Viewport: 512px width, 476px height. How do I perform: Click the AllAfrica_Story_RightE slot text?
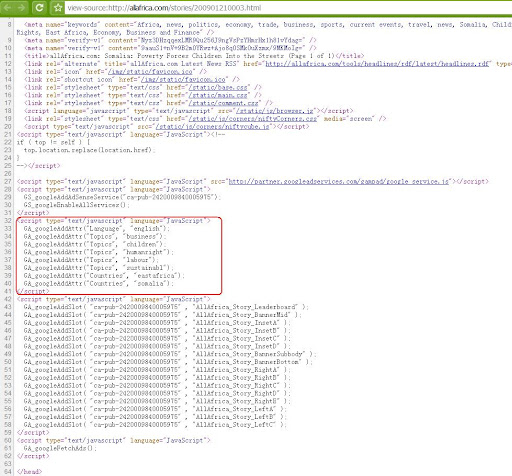tap(236, 401)
